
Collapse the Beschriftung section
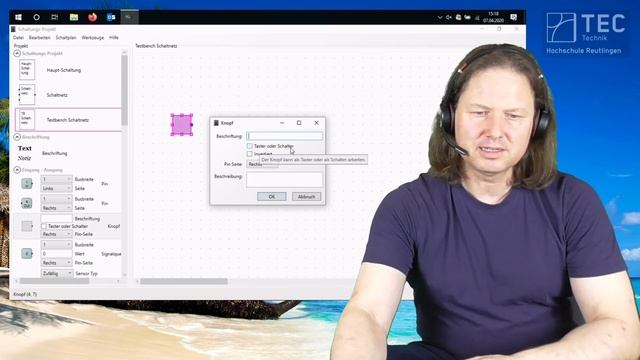pos(17,137)
